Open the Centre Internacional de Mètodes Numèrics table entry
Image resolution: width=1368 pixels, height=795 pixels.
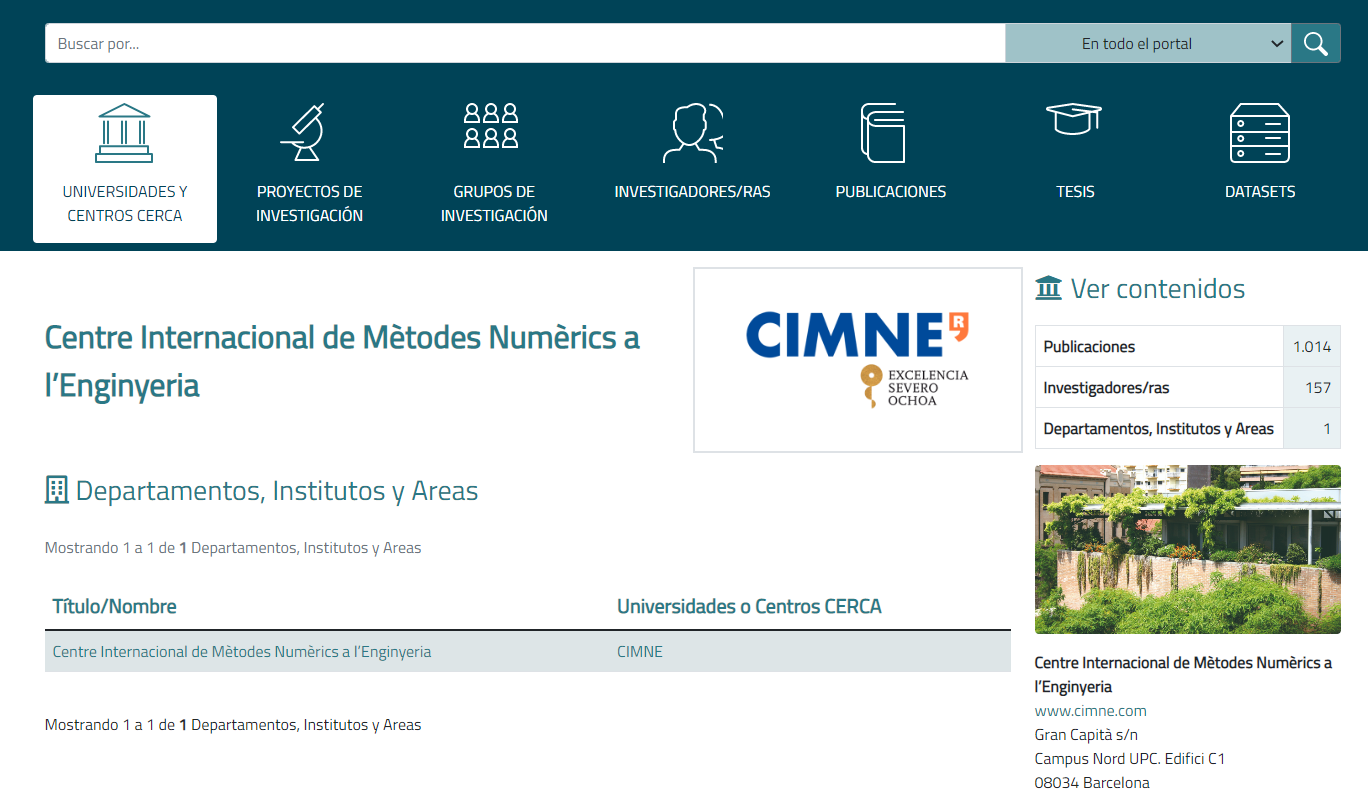[242, 652]
